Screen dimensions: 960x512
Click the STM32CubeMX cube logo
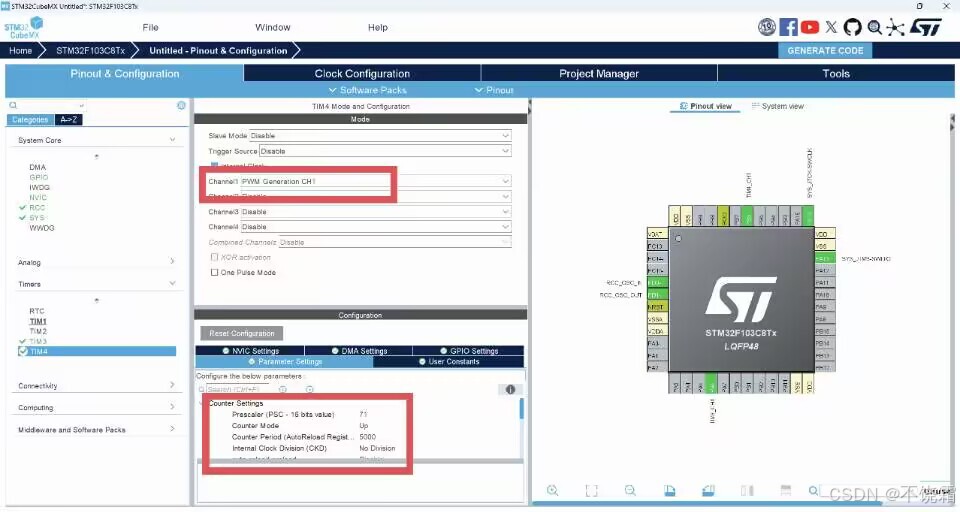click(x=24, y=27)
